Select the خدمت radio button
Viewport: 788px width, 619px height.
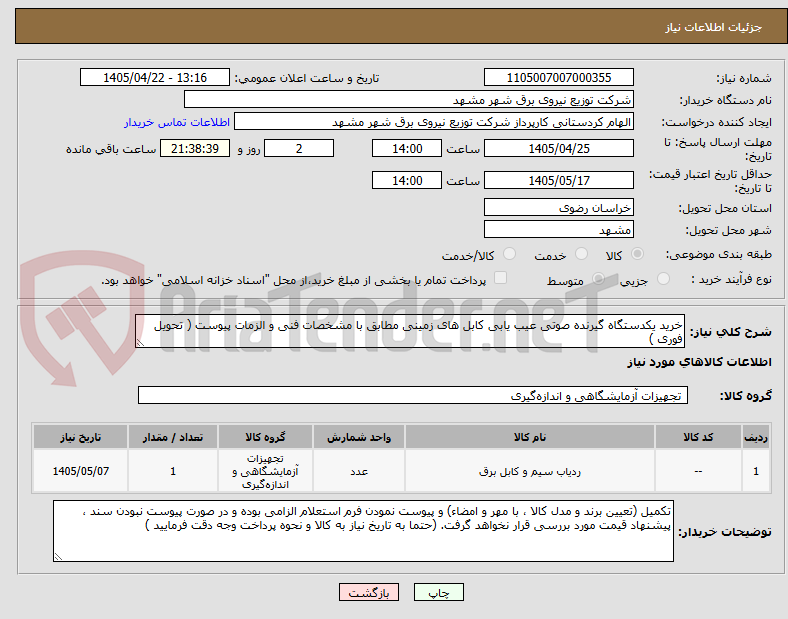point(581,254)
